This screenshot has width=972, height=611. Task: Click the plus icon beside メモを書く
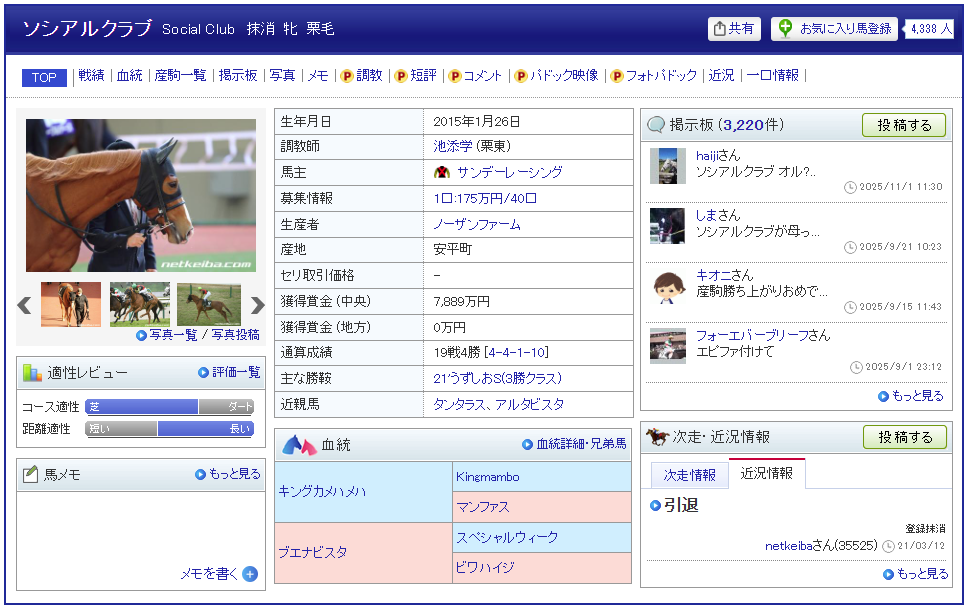tap(250, 574)
